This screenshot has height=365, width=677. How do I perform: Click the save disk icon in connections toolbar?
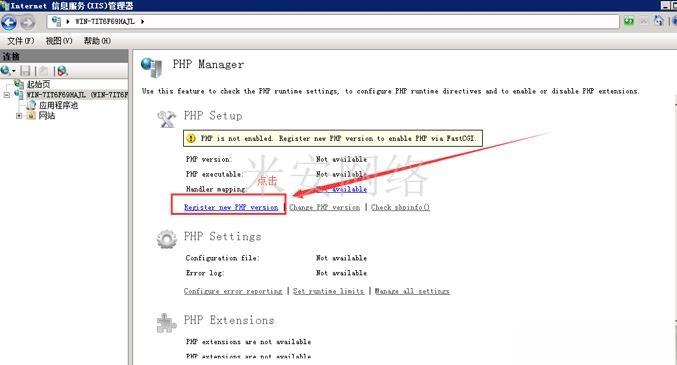coord(25,71)
